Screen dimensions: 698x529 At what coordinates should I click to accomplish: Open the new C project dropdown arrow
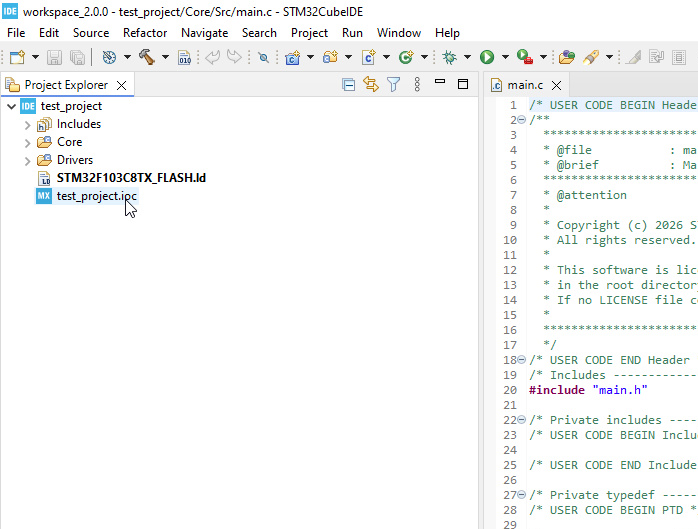pyautogui.click(x=310, y=57)
